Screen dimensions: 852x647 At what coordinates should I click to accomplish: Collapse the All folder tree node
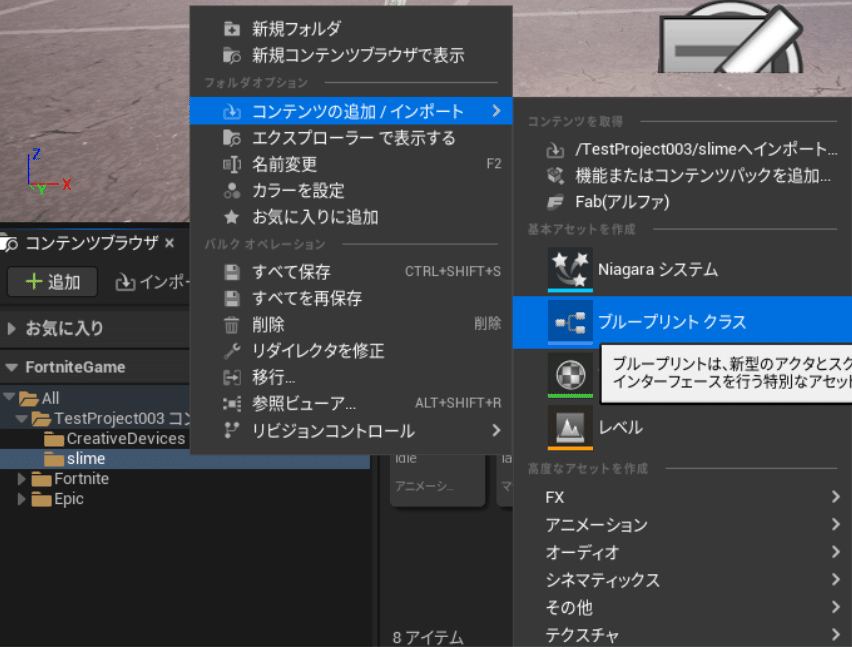(9, 397)
